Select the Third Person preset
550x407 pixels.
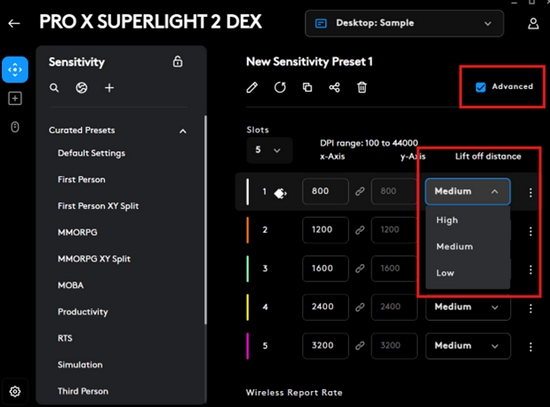tap(83, 391)
